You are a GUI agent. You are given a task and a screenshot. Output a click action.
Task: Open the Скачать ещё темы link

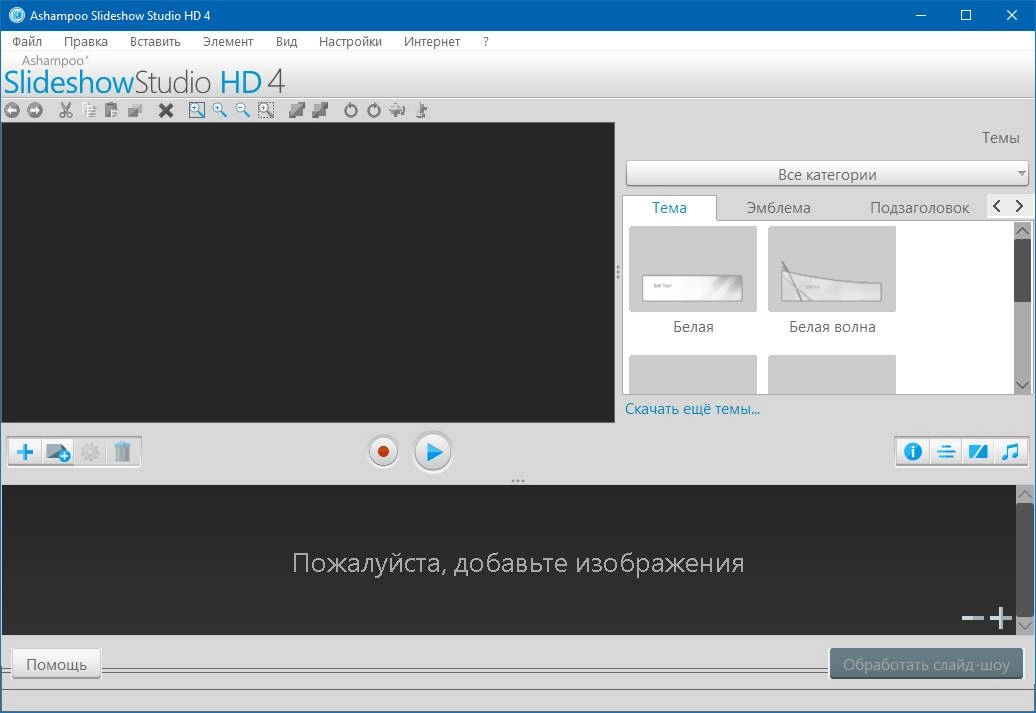pyautogui.click(x=692, y=408)
